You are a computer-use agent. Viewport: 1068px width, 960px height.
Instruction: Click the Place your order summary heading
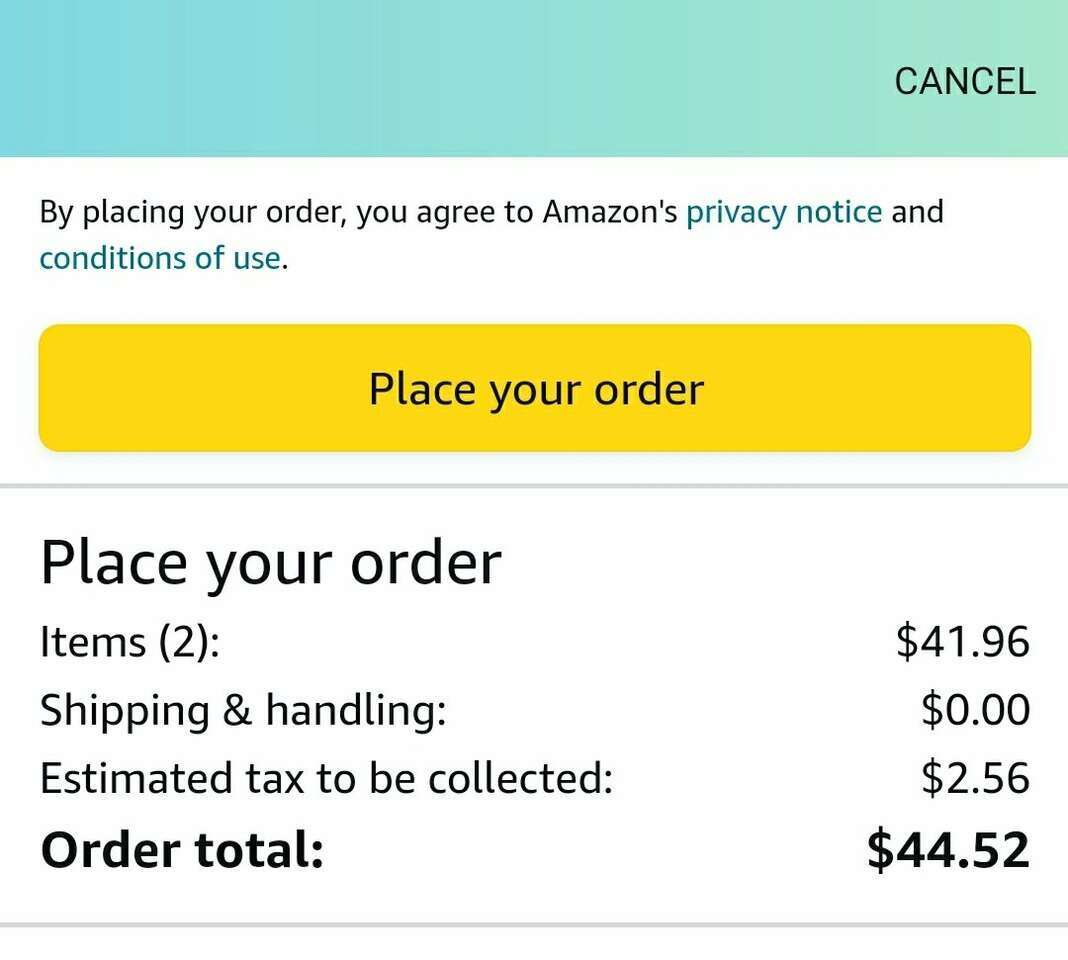pyautogui.click(x=270, y=562)
